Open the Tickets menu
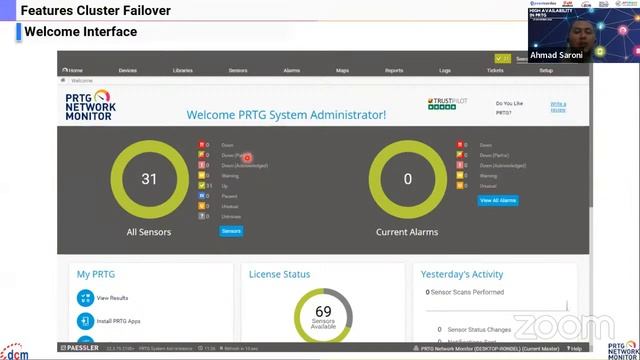 [x=495, y=70]
